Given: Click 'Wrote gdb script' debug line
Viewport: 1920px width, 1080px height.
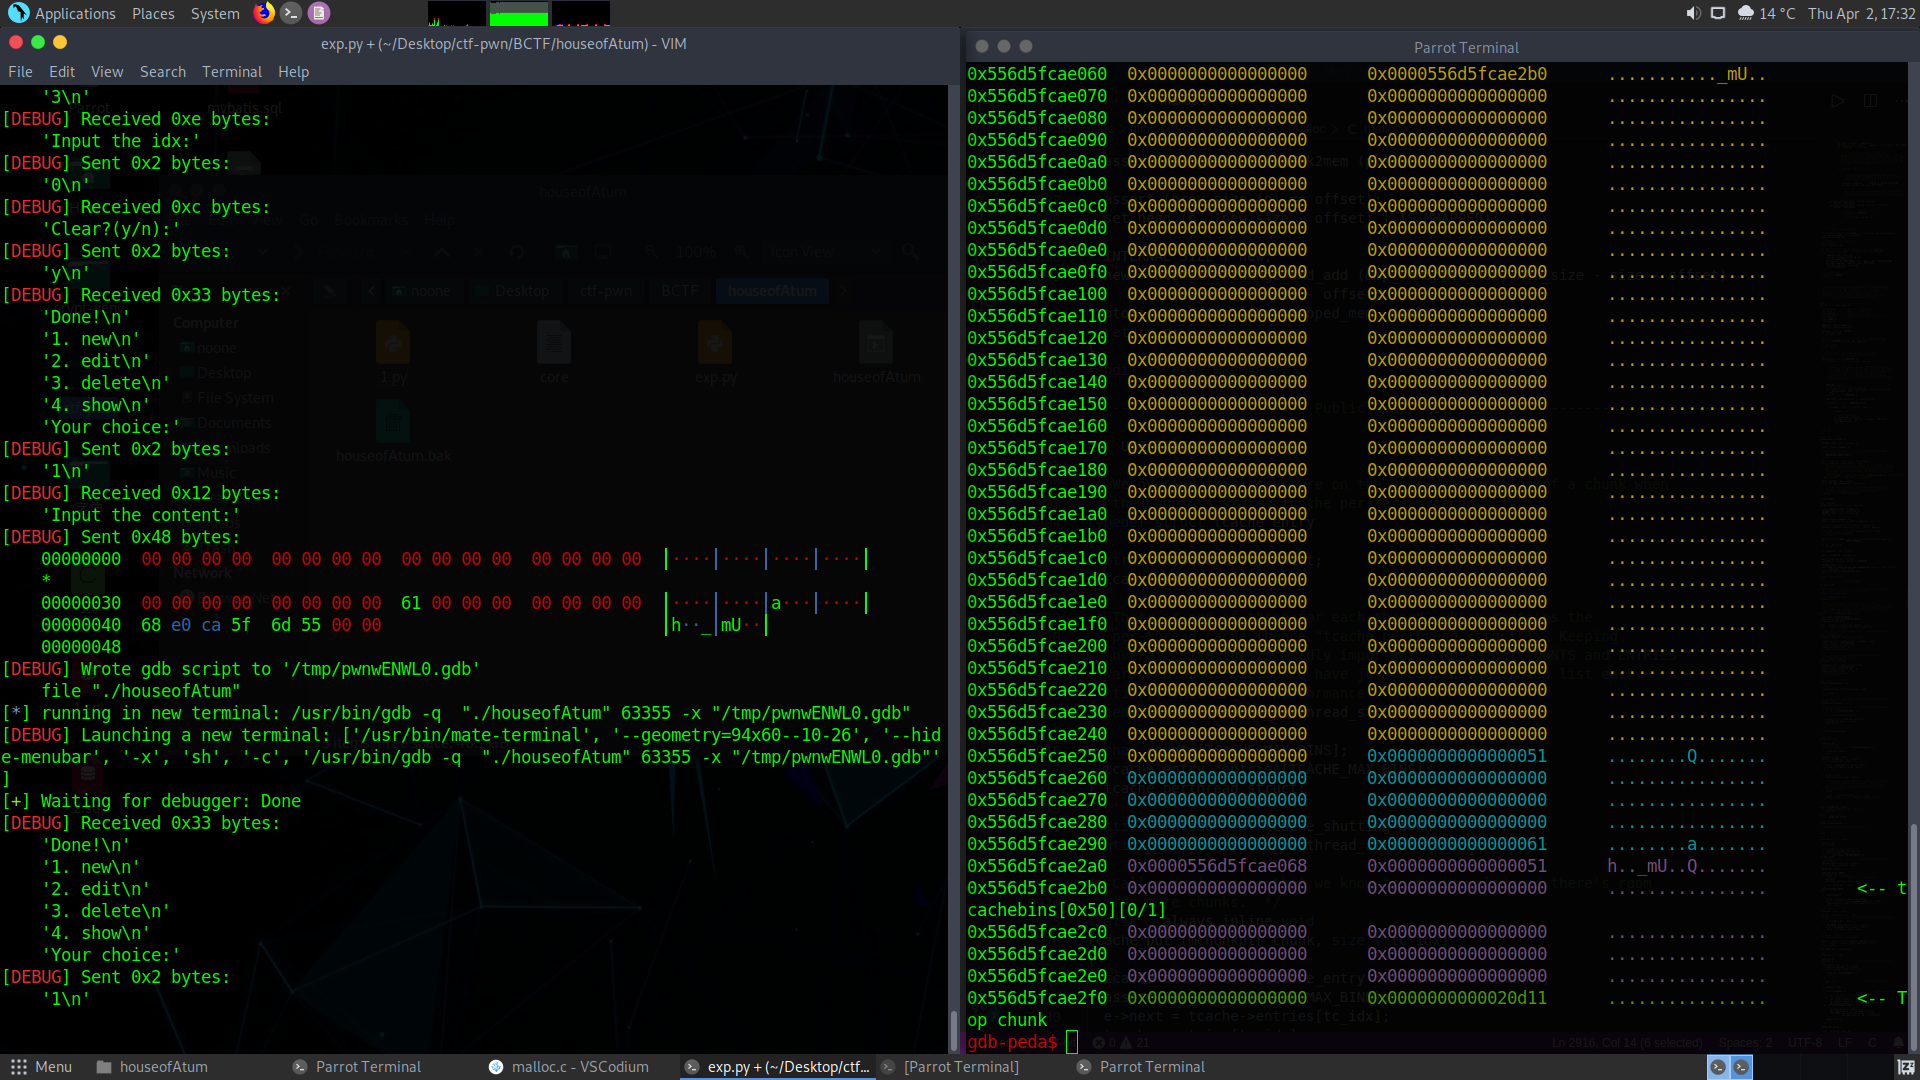Looking at the screenshot, I should (x=241, y=669).
